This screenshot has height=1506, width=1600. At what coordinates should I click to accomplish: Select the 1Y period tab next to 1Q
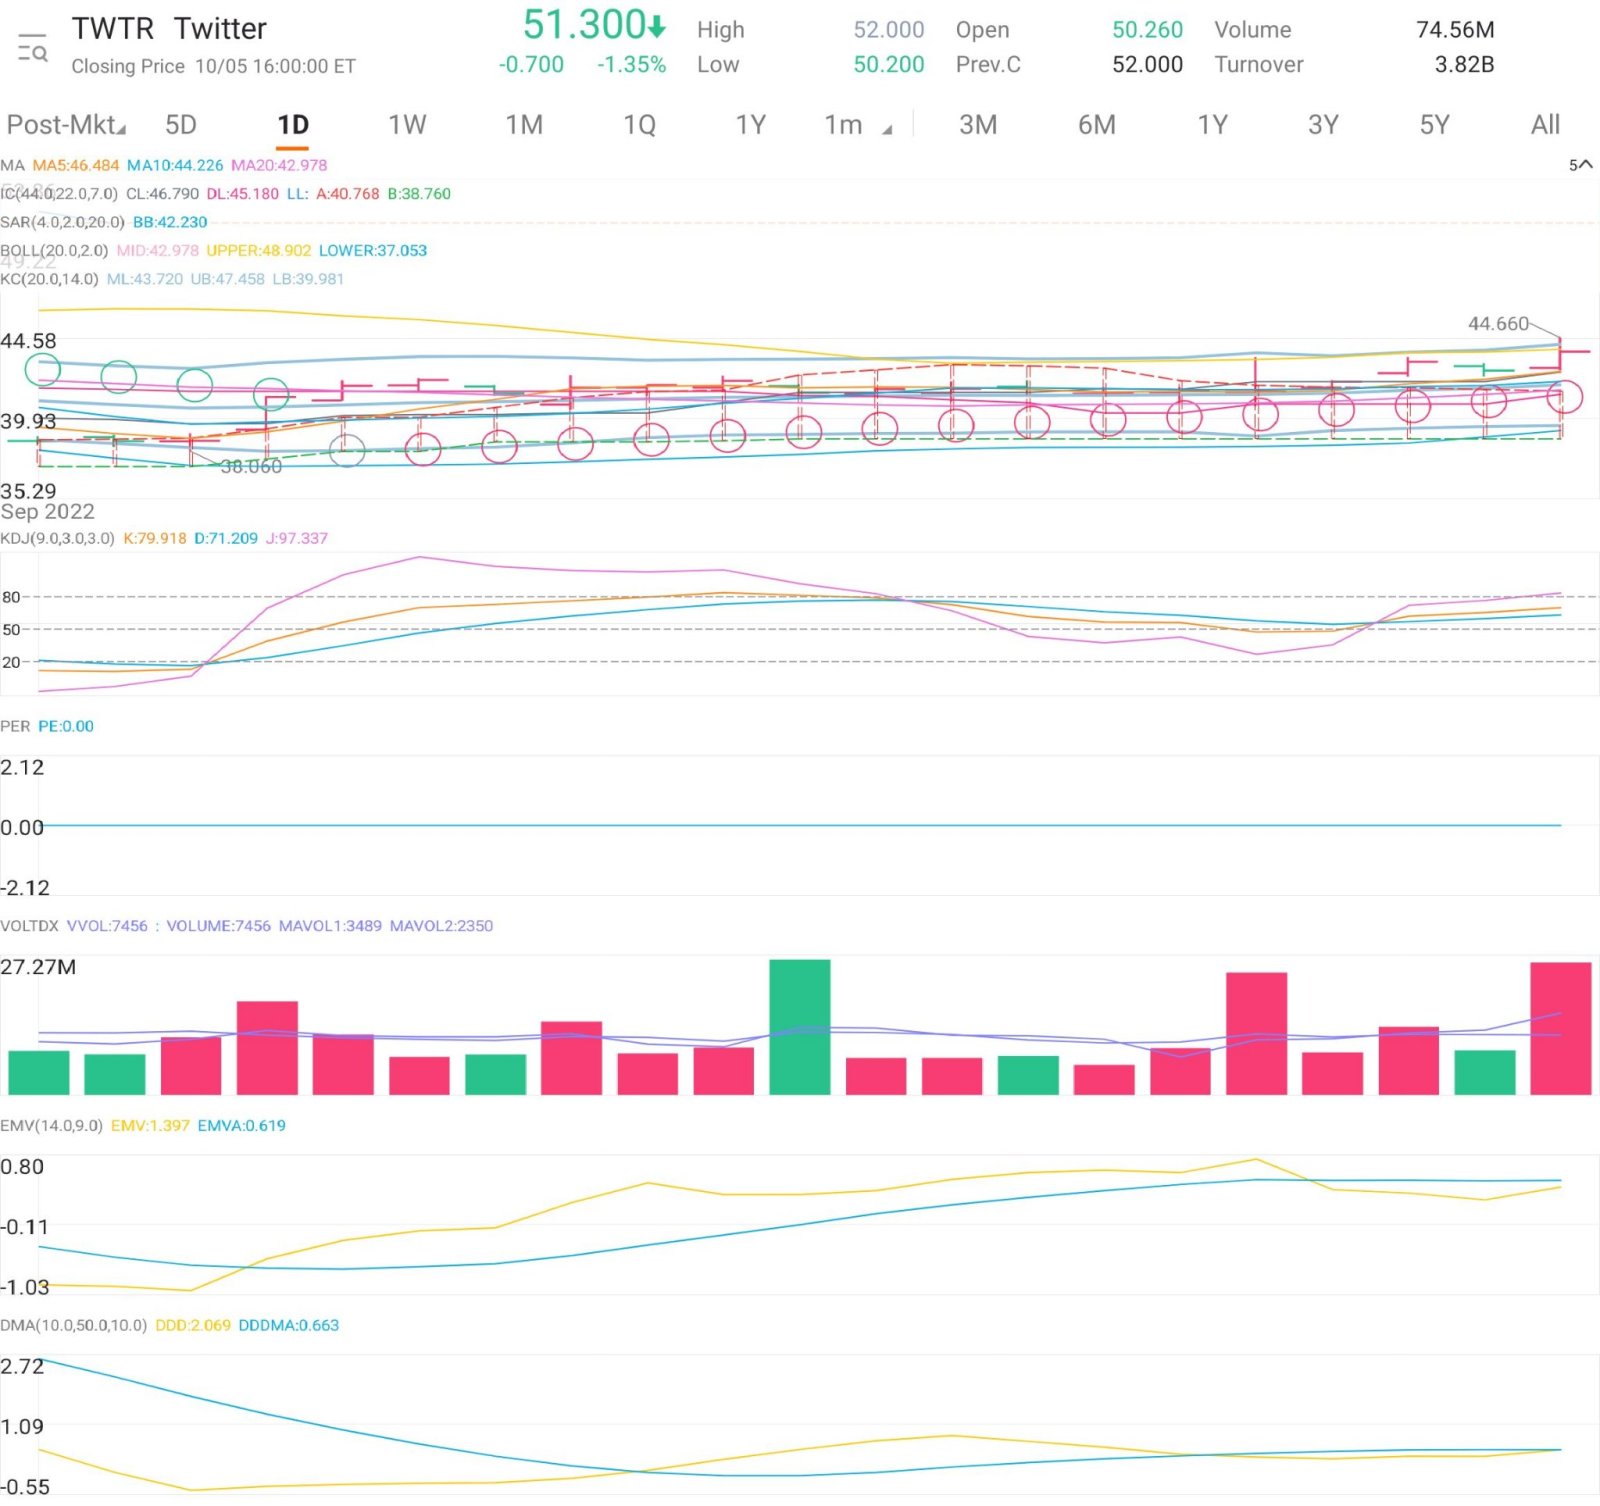pyautogui.click(x=751, y=125)
